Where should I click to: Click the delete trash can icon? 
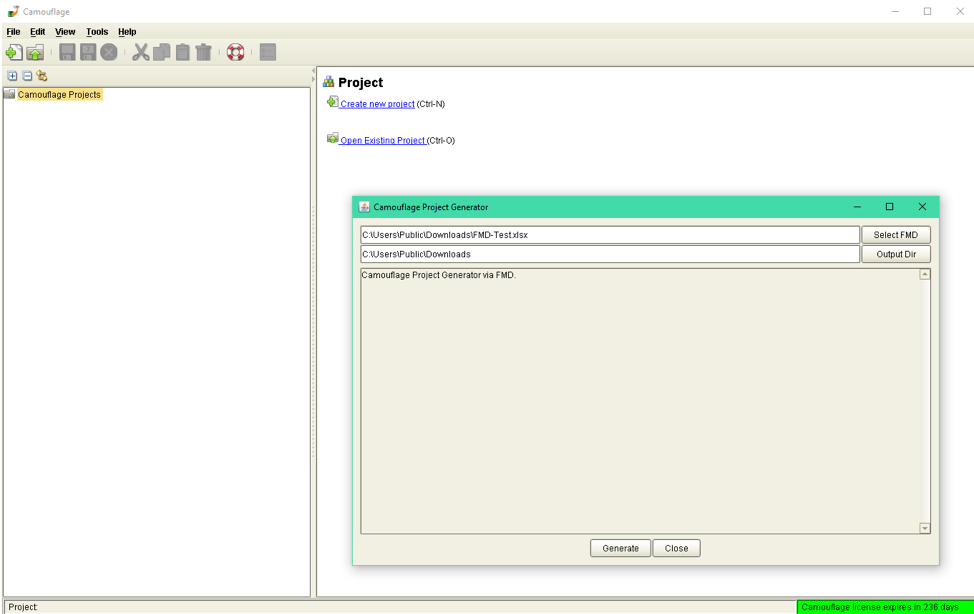(x=203, y=52)
